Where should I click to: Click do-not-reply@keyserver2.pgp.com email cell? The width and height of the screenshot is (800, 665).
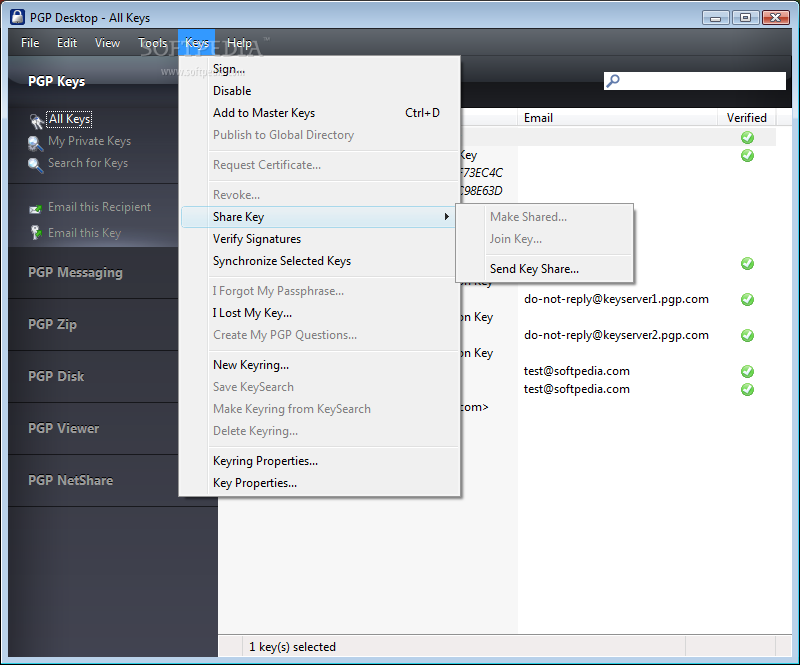click(x=616, y=335)
